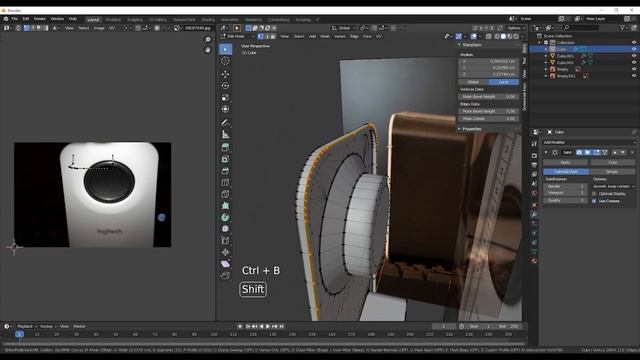
Task: Select the Scale tool in viewport toolbar
Action: pyautogui.click(x=225, y=98)
